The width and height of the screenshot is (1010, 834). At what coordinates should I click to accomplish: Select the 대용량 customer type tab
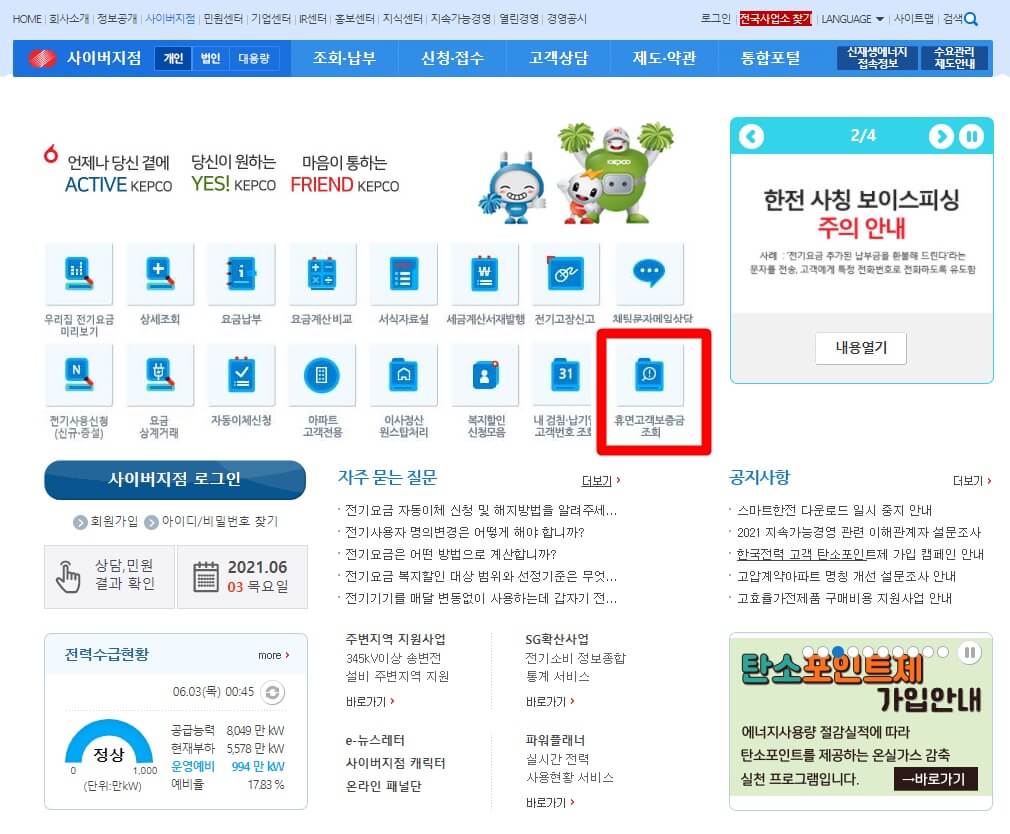[254, 59]
